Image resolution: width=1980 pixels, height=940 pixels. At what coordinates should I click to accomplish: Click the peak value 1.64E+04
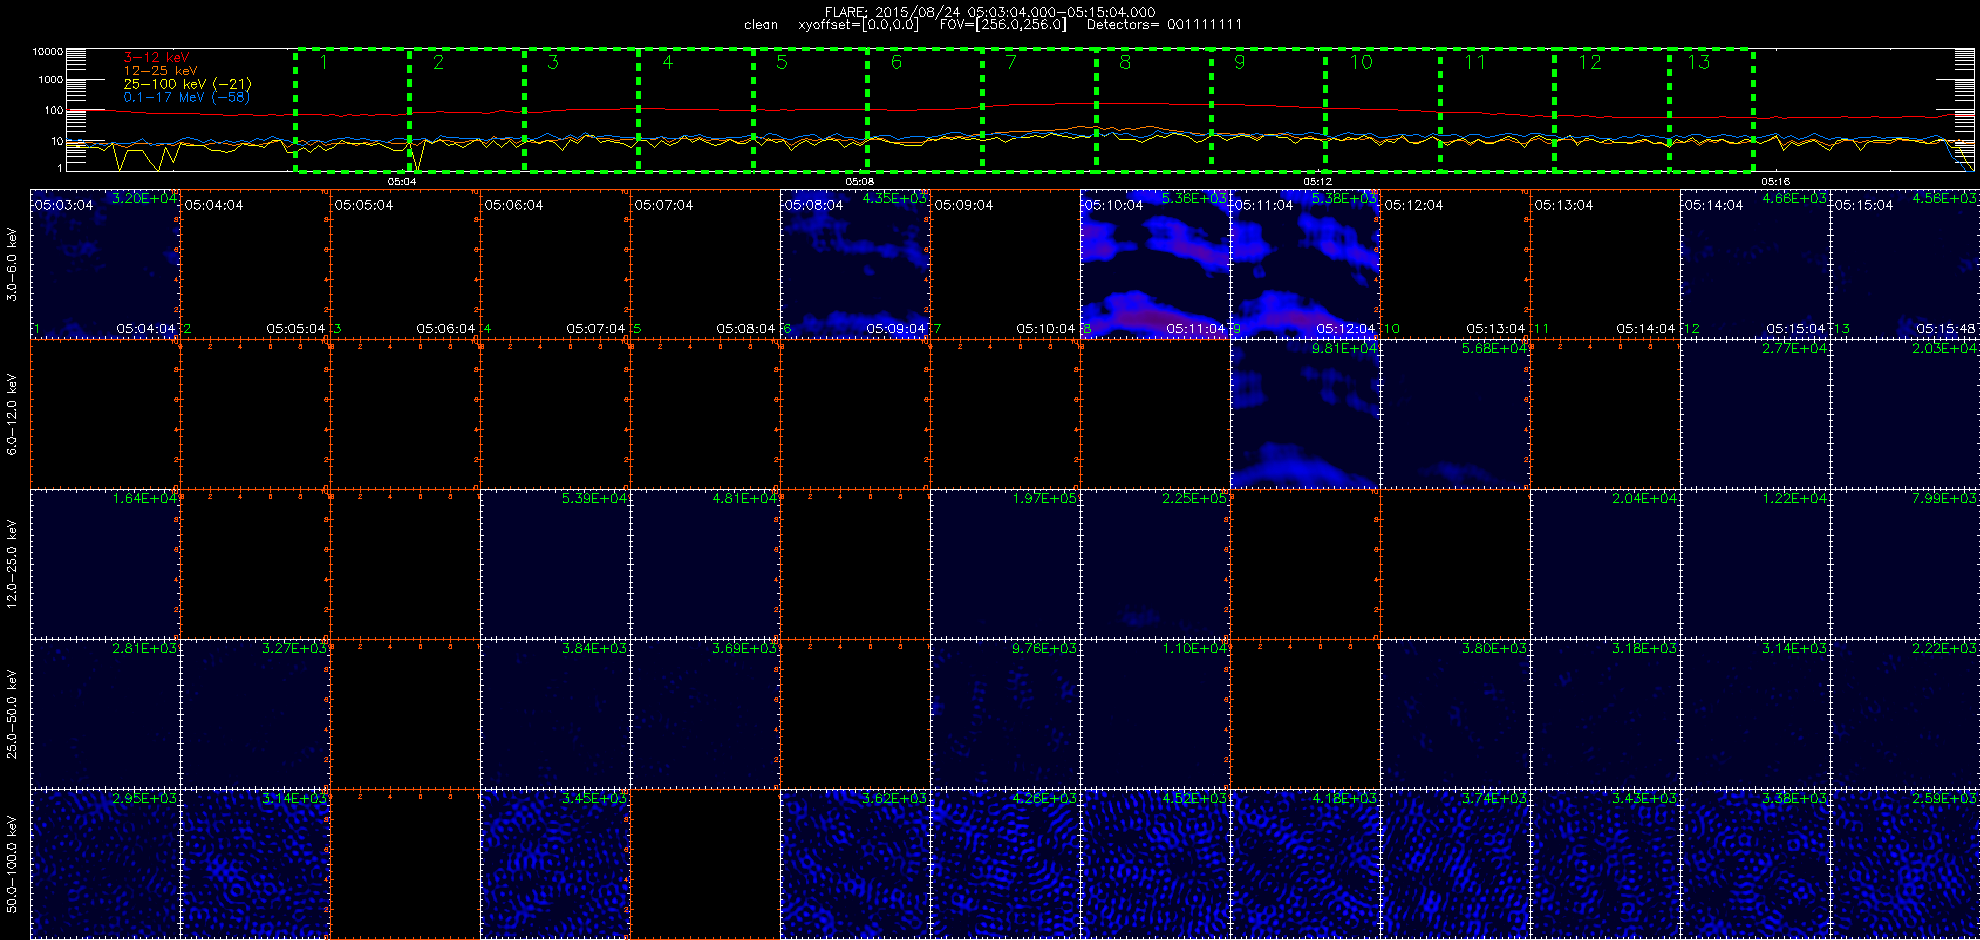pyautogui.click(x=144, y=498)
